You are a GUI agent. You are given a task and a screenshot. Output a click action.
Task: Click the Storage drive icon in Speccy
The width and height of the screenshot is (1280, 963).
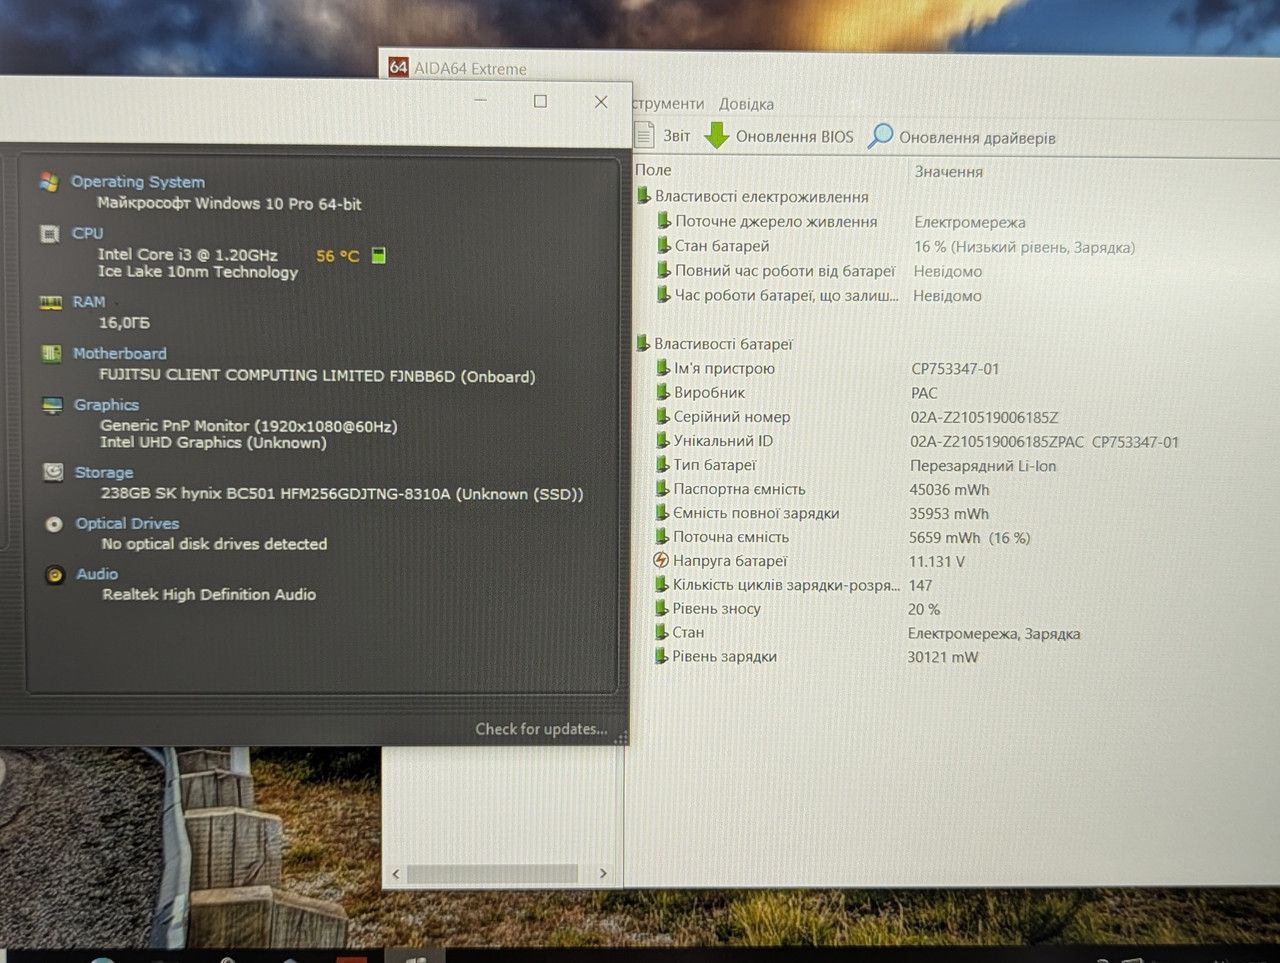pyautogui.click(x=53, y=472)
